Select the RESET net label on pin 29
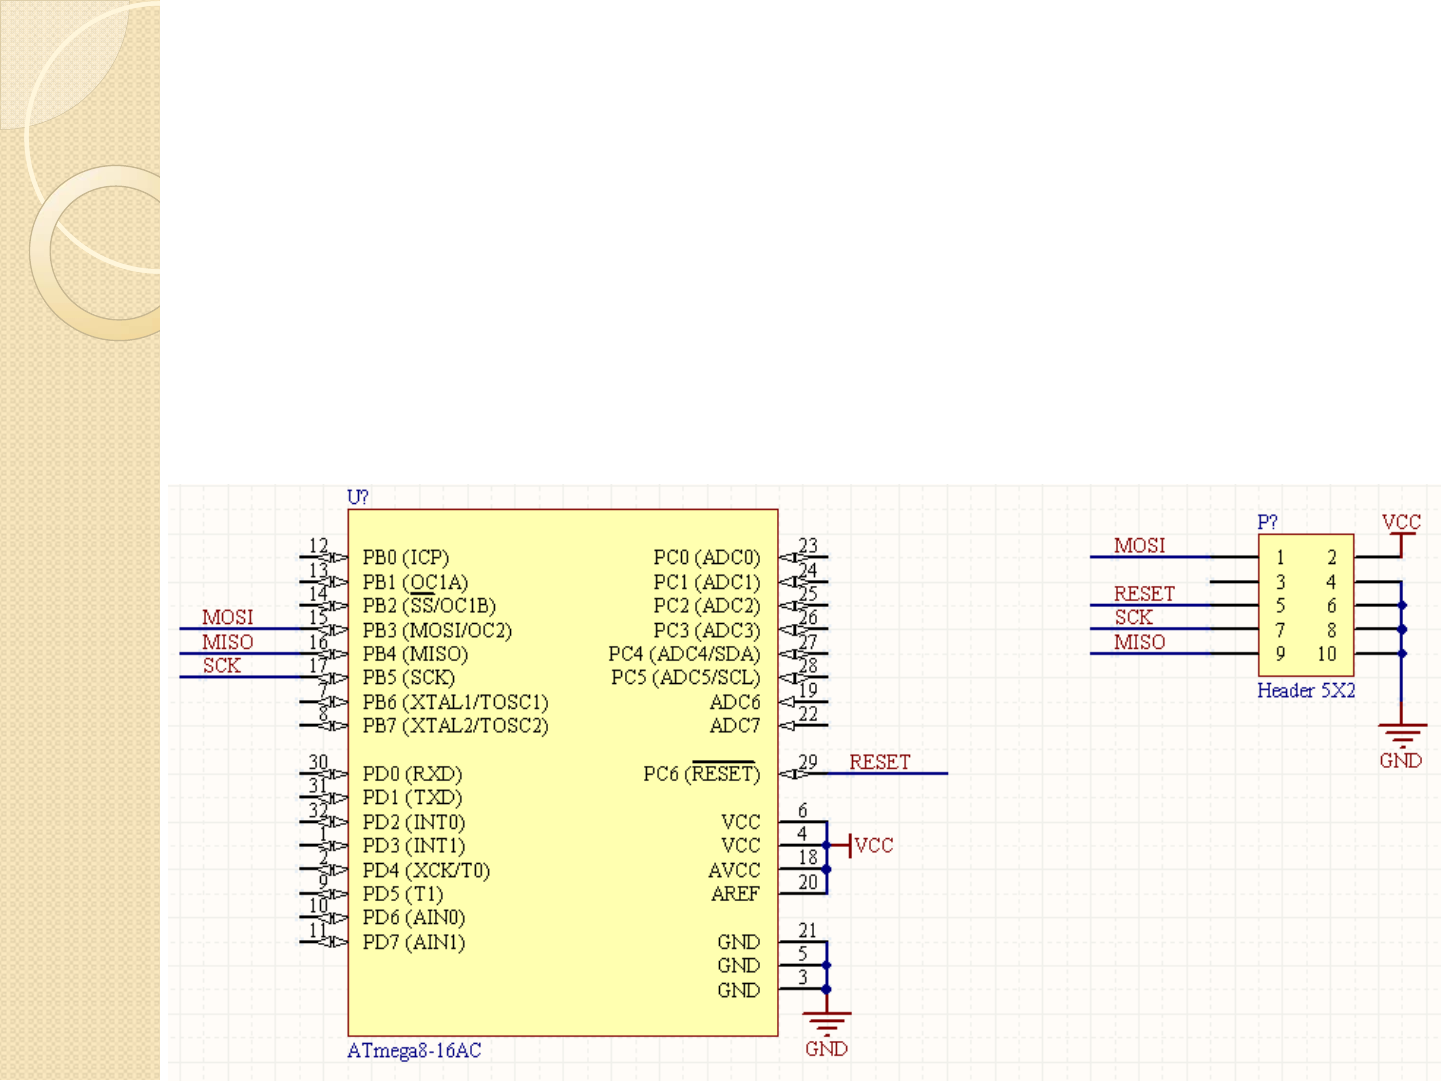The width and height of the screenshot is (1441, 1081). tap(880, 762)
